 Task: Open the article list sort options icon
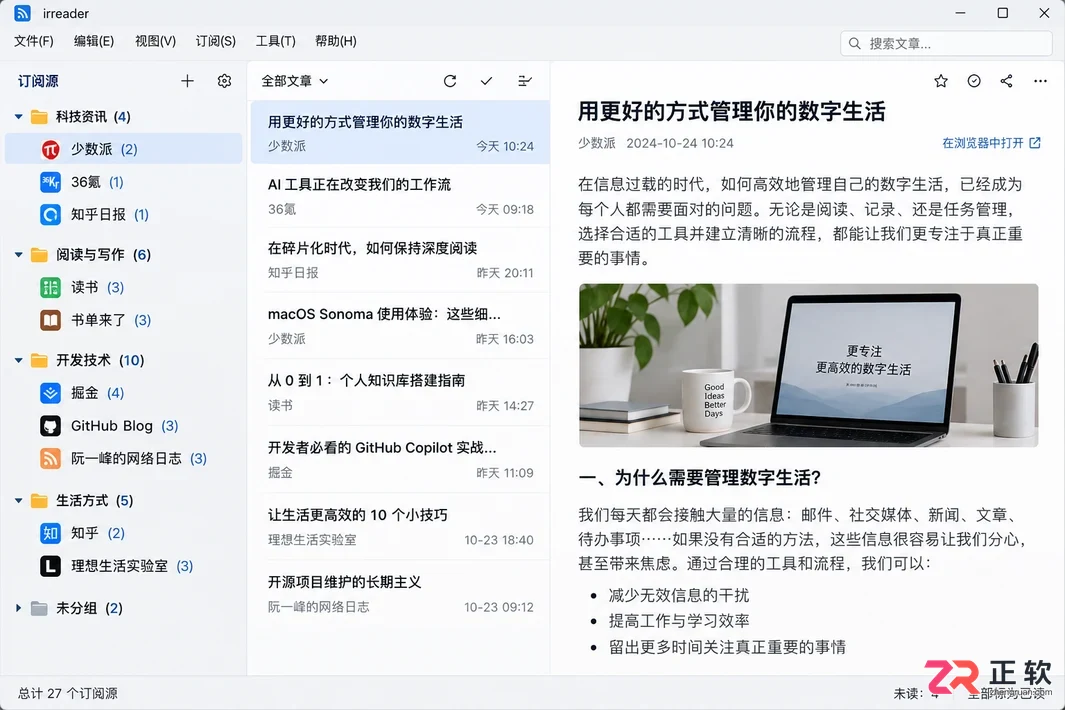click(x=524, y=81)
